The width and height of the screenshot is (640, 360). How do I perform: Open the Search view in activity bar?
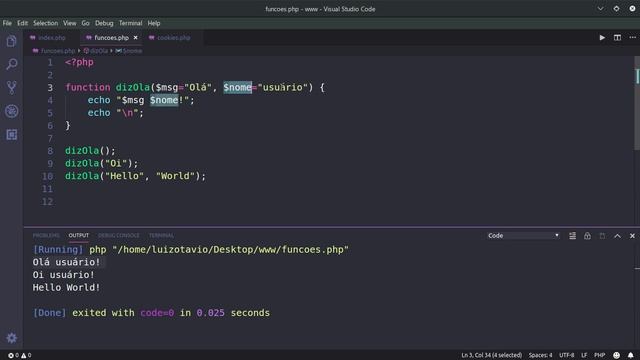(x=11, y=64)
